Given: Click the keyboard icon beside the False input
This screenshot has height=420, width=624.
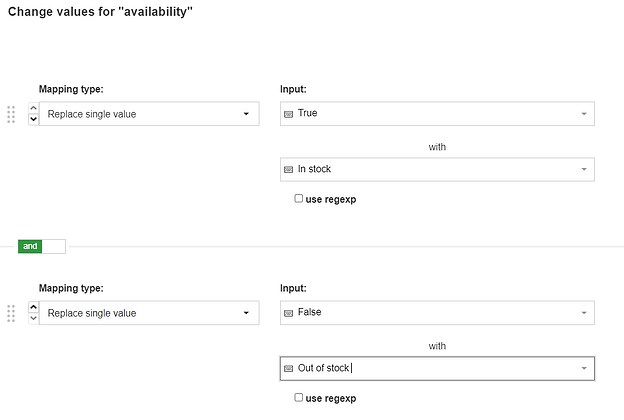Looking at the screenshot, I should coord(290,313).
